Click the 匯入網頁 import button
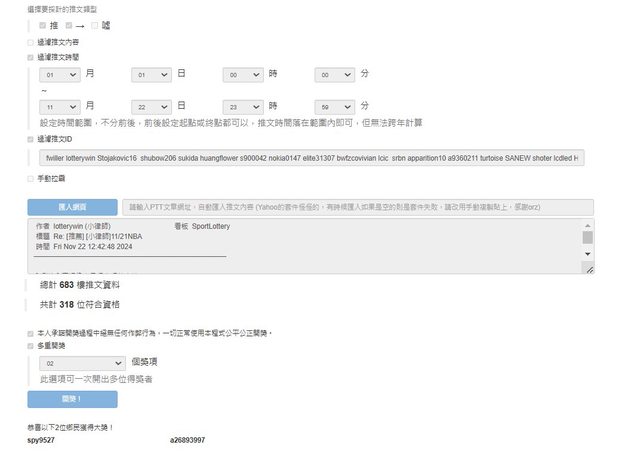 pos(72,207)
